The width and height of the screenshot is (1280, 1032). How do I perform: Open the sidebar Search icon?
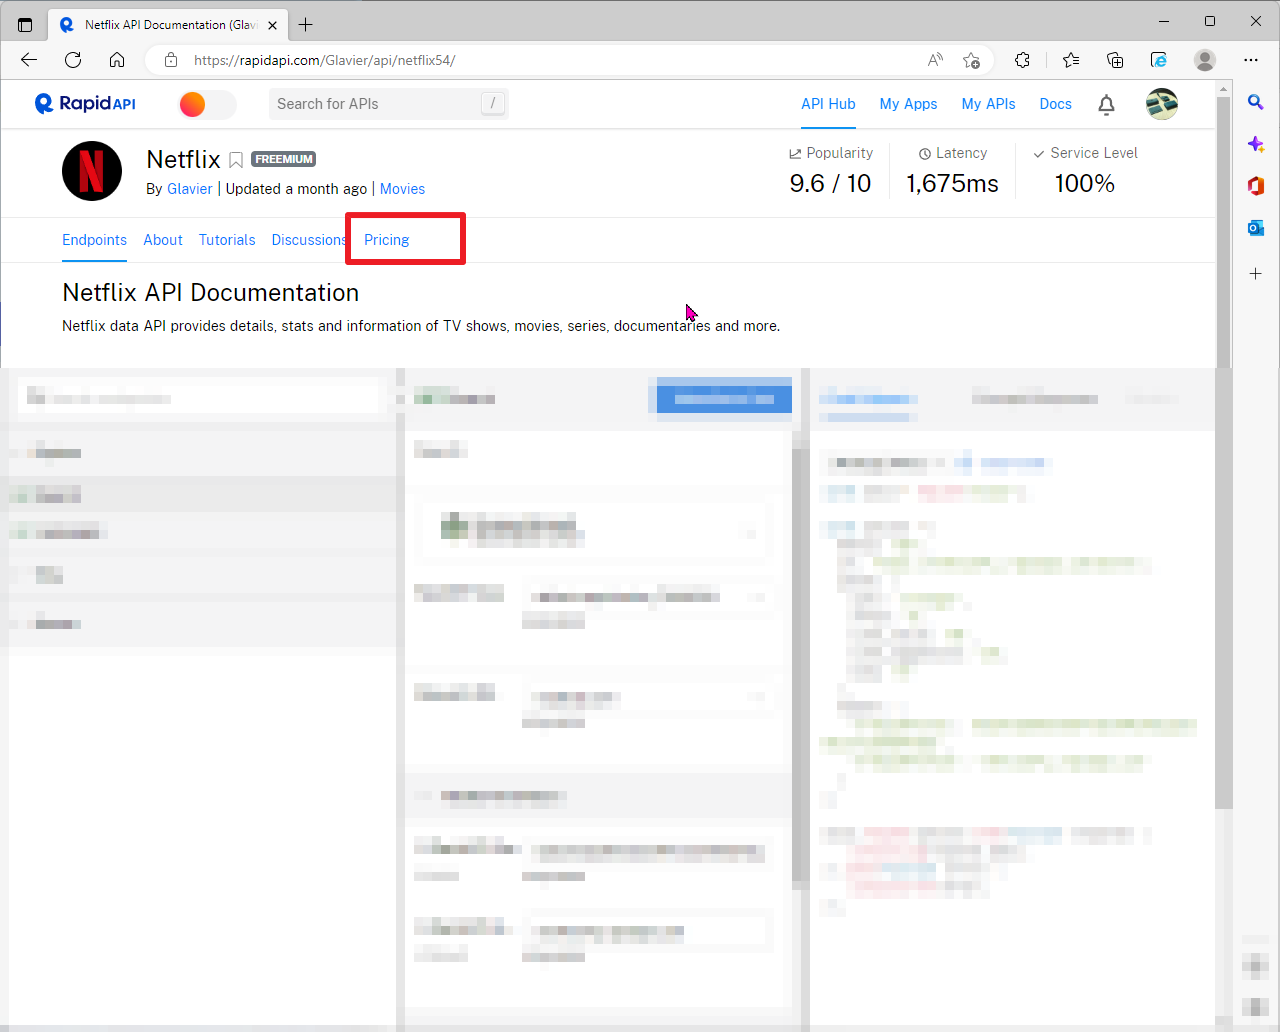tap(1256, 102)
